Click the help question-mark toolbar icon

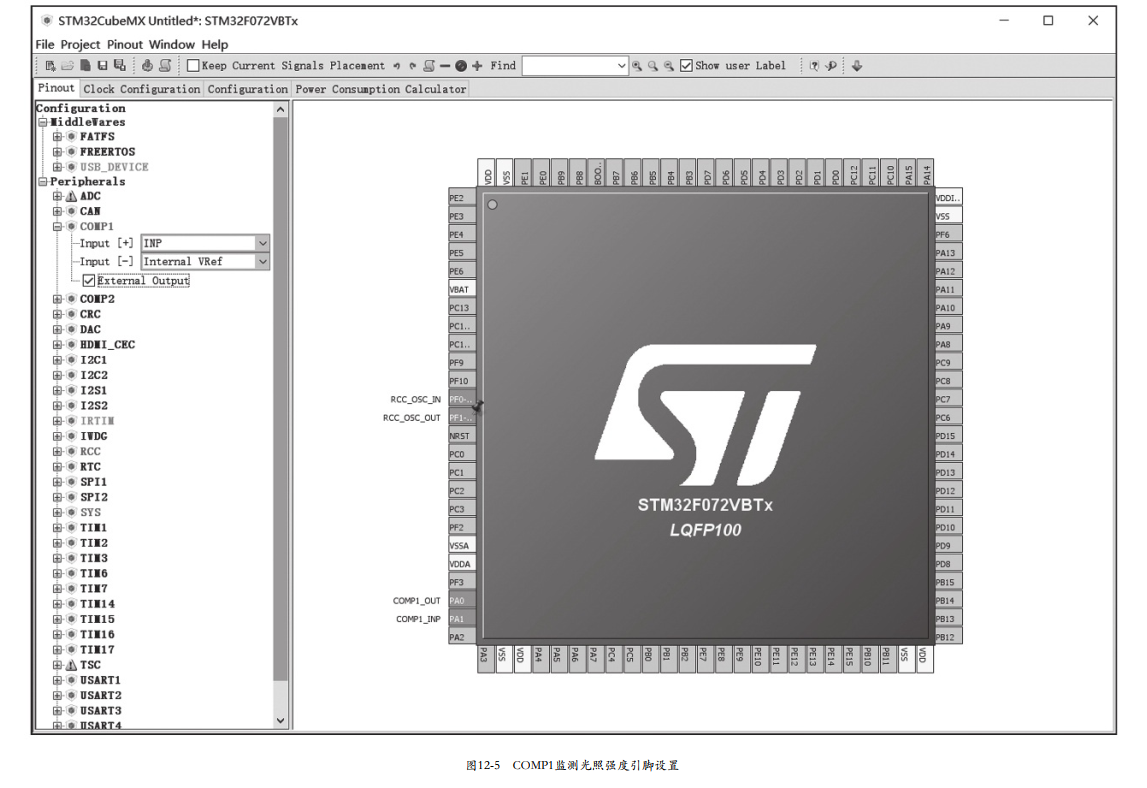pos(814,66)
